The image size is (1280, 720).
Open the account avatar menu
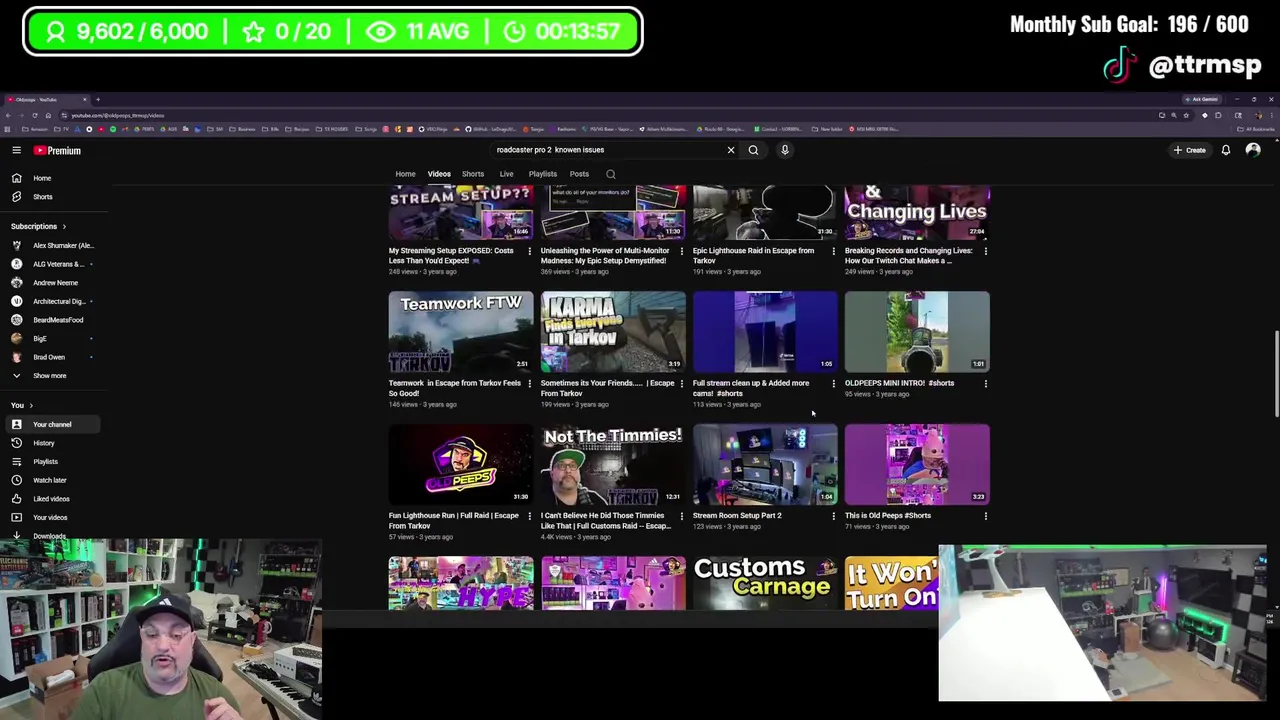pyautogui.click(x=1253, y=150)
